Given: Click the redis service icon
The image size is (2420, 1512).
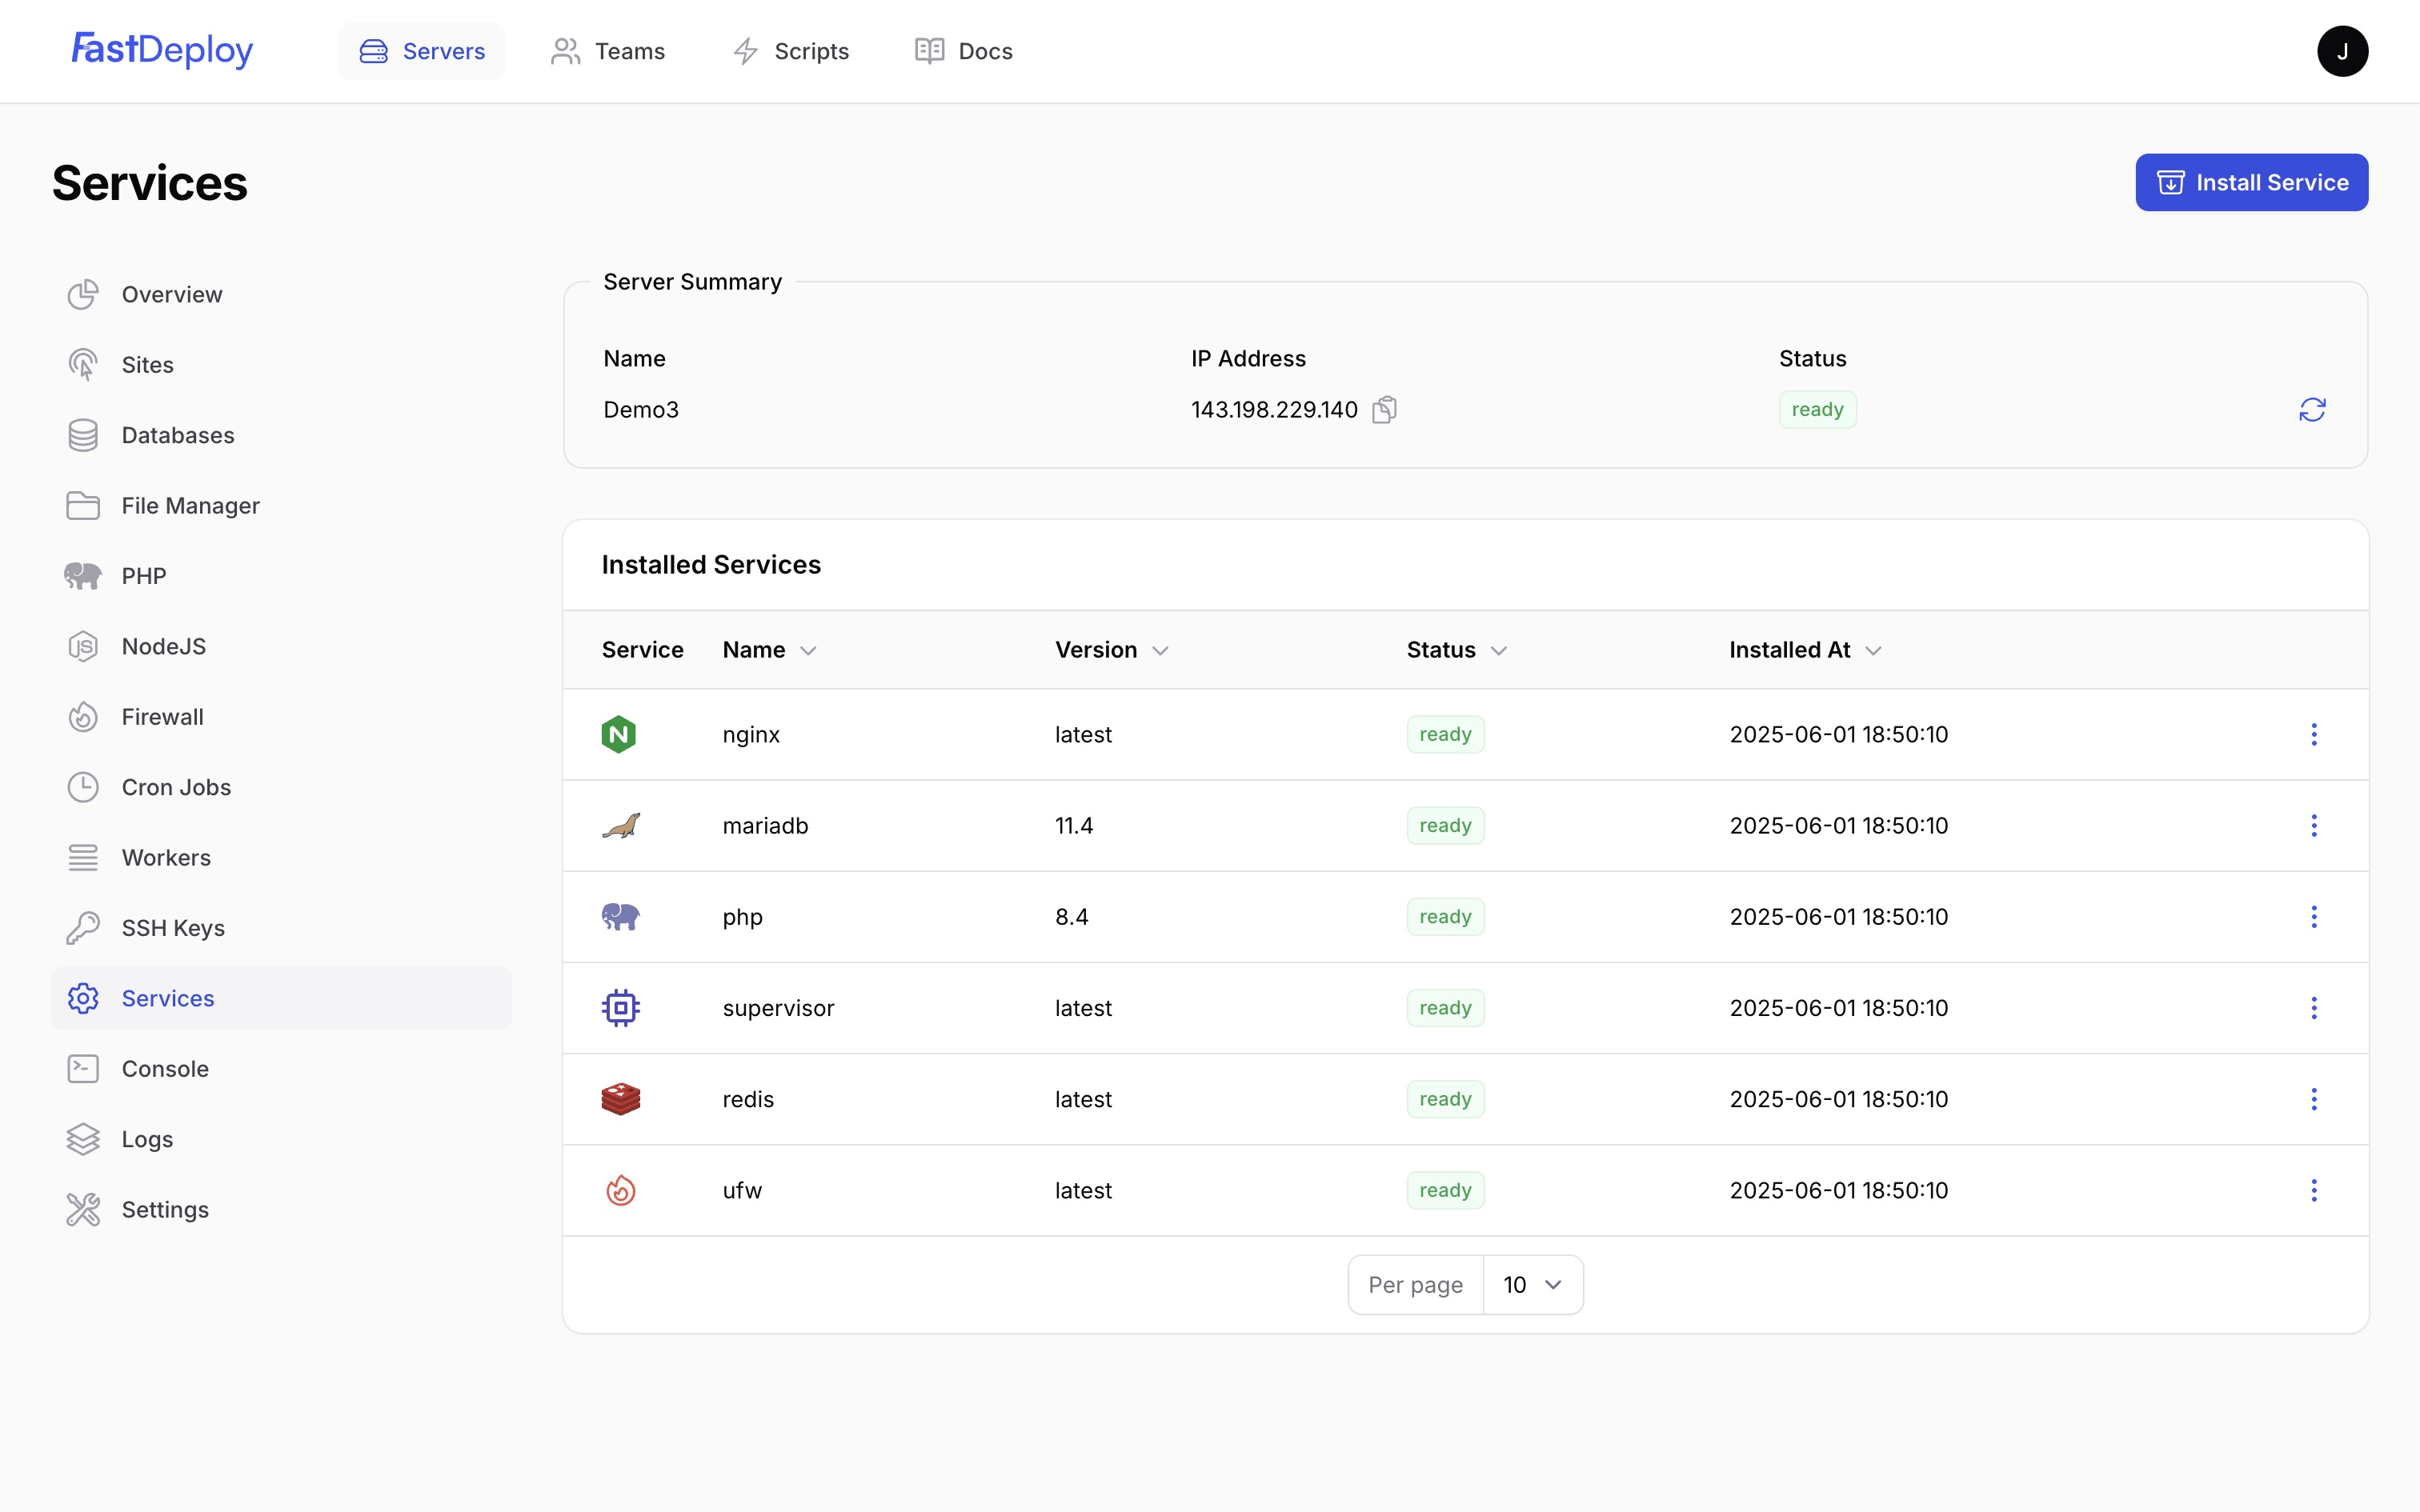Looking at the screenshot, I should [620, 1099].
